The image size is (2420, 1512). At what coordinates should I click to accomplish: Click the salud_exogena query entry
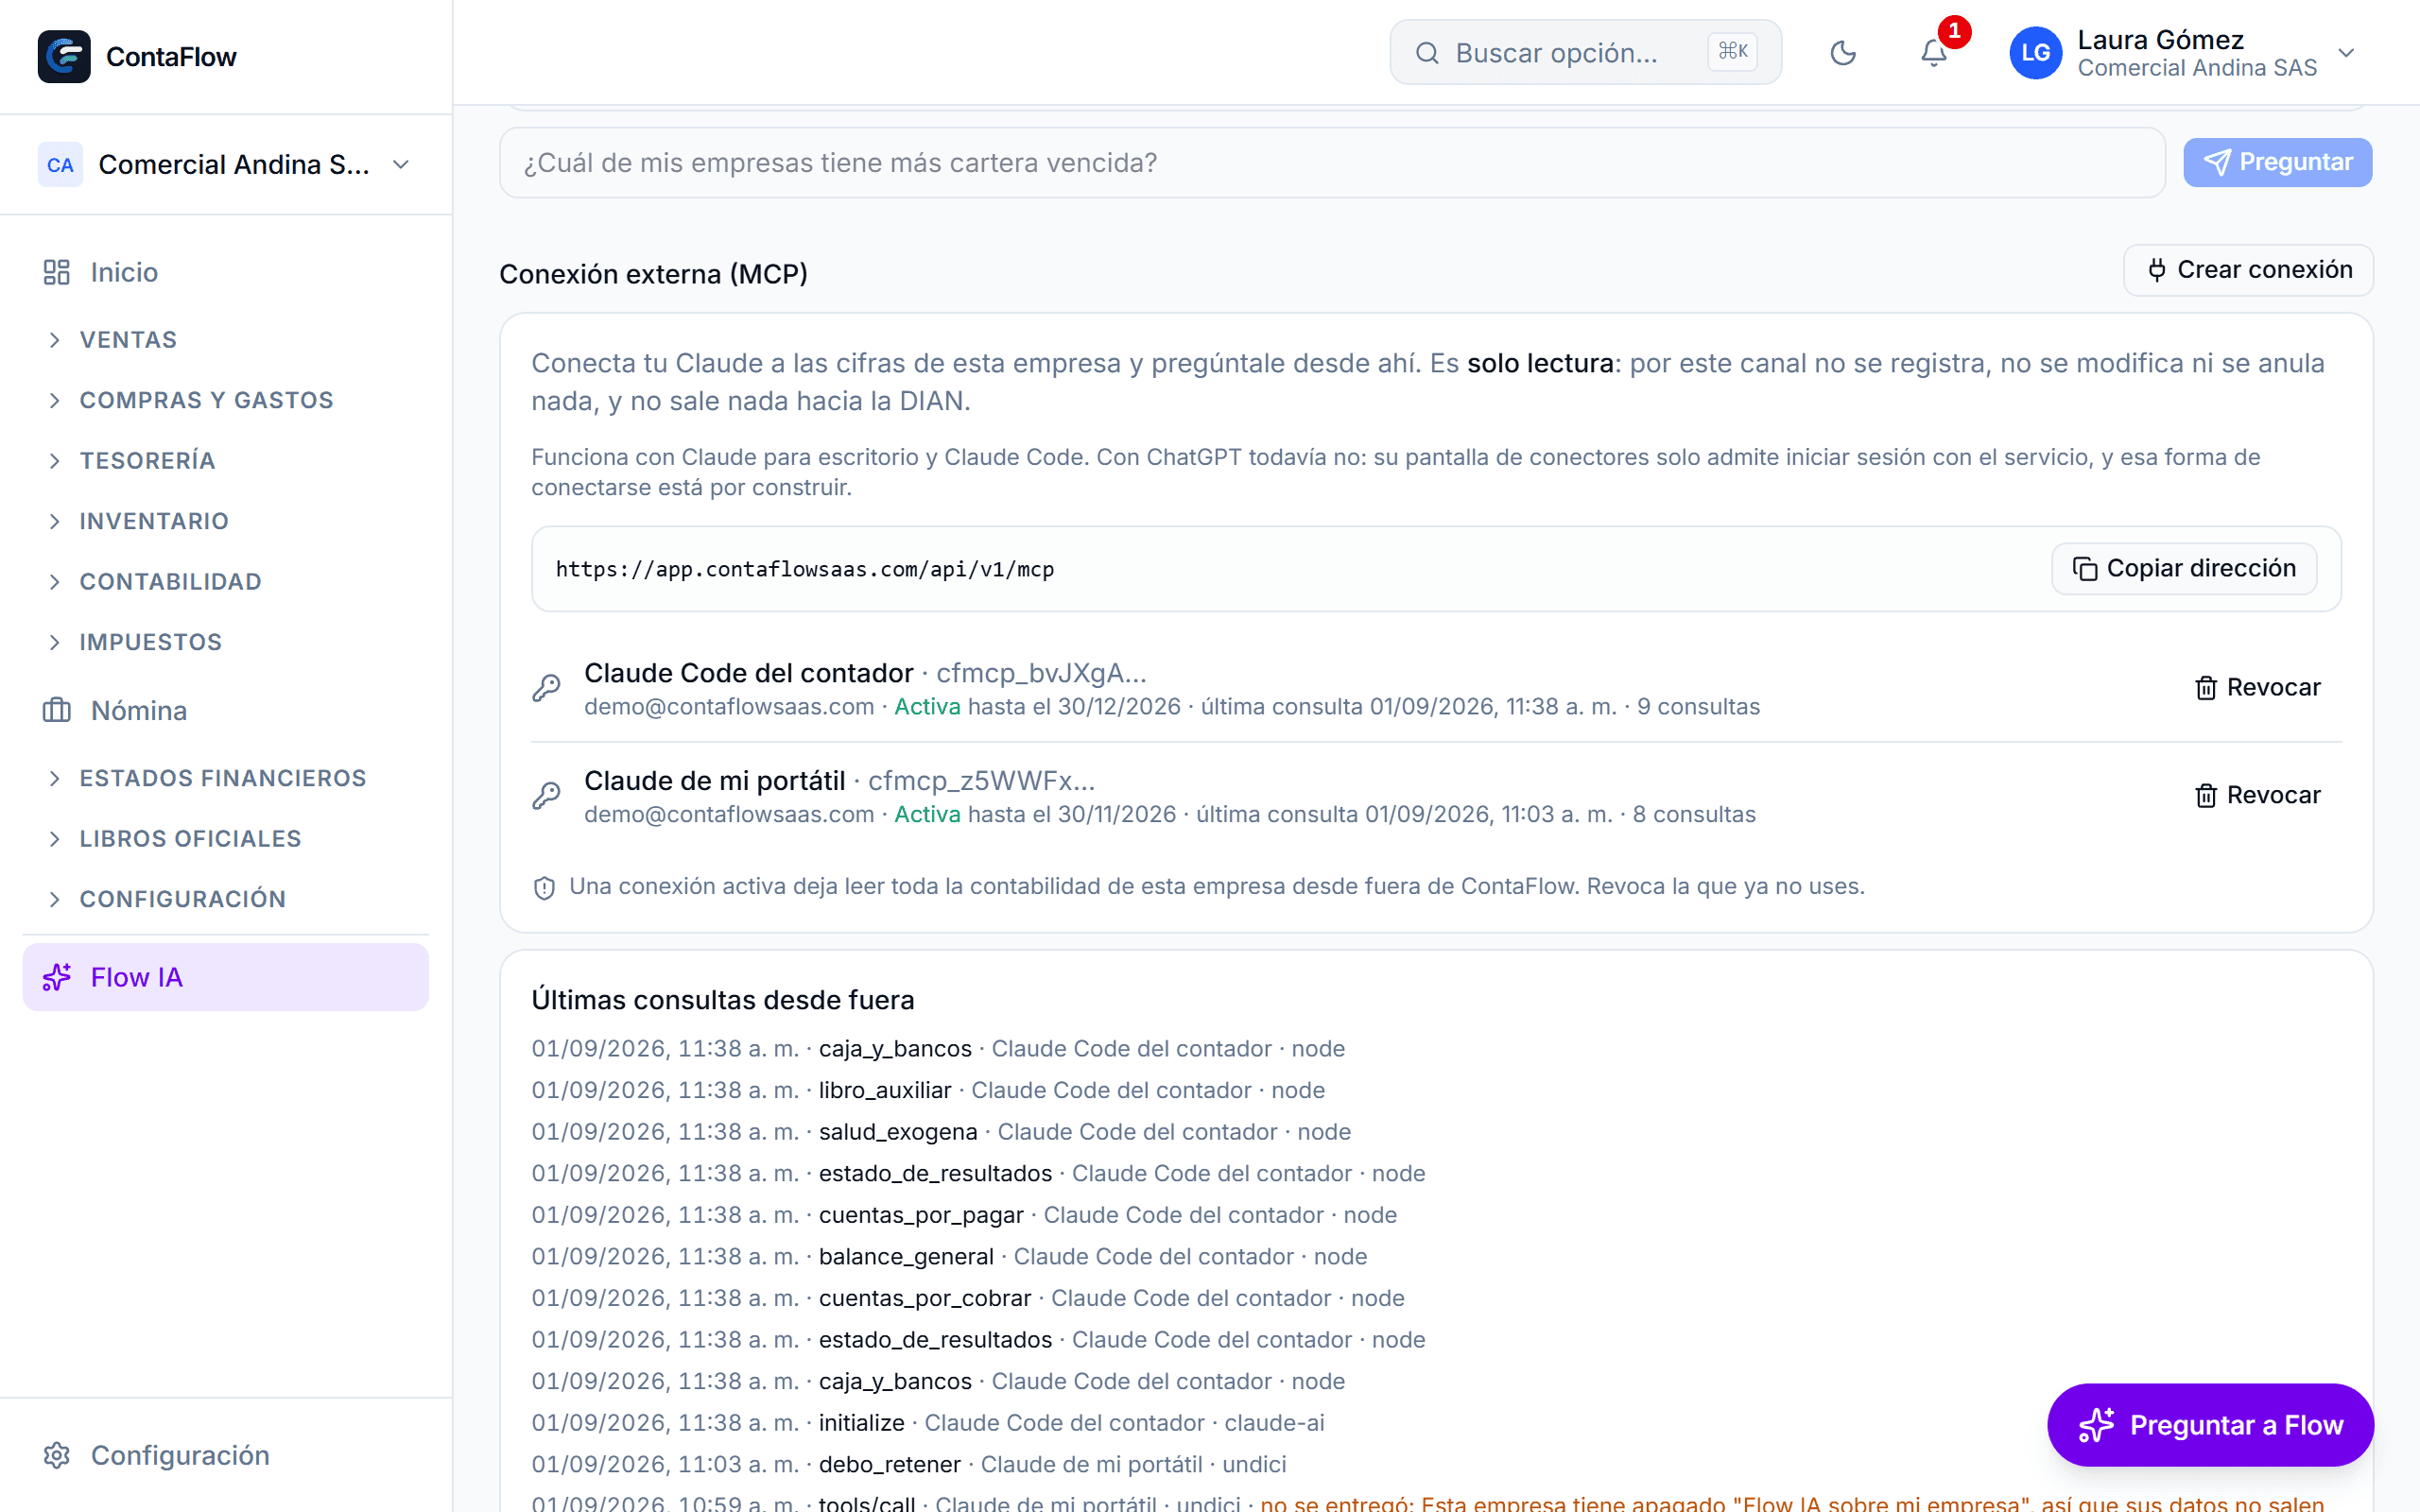[898, 1132]
